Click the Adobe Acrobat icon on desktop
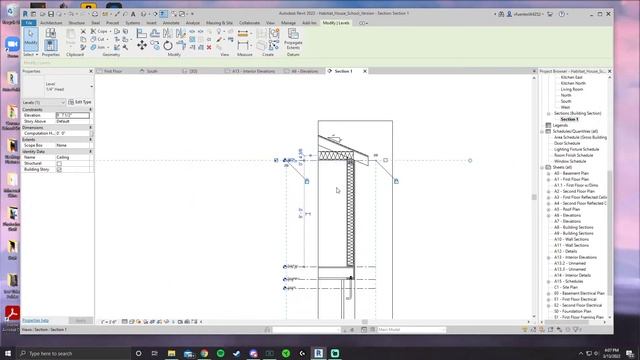The image size is (640, 360). [12, 314]
